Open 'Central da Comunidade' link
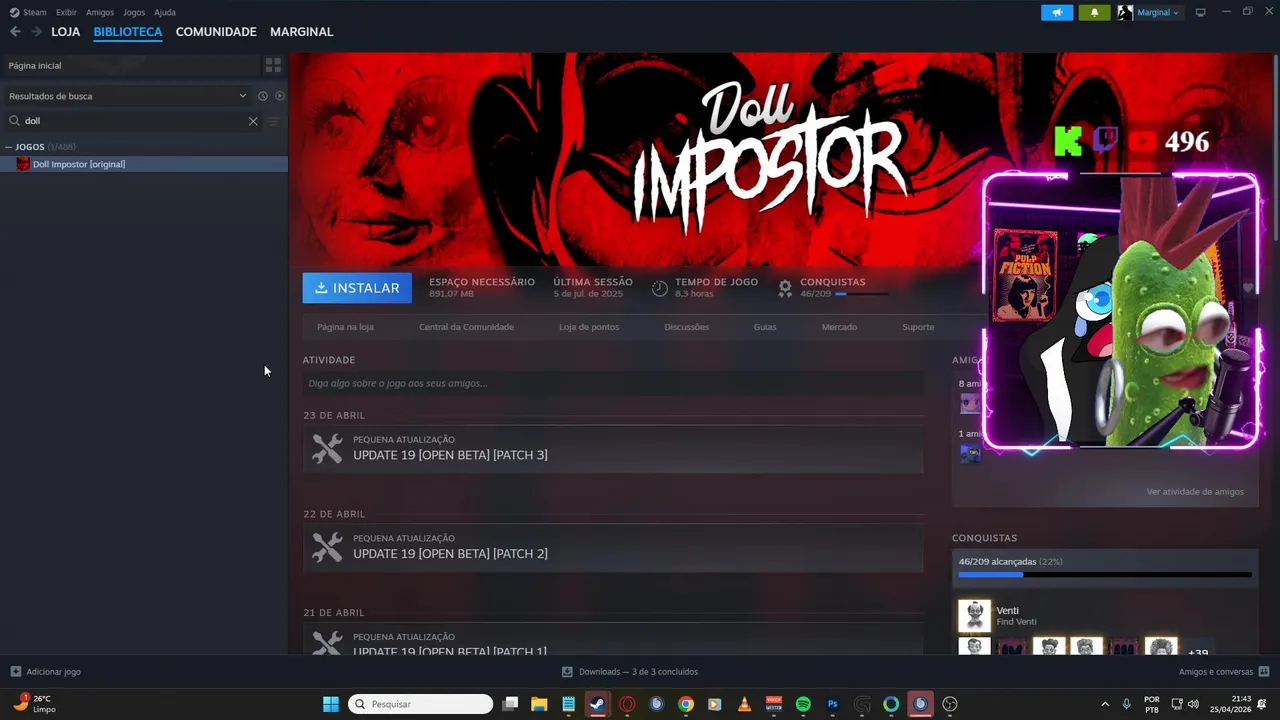Screen dimensions: 1280x720 point(466,327)
